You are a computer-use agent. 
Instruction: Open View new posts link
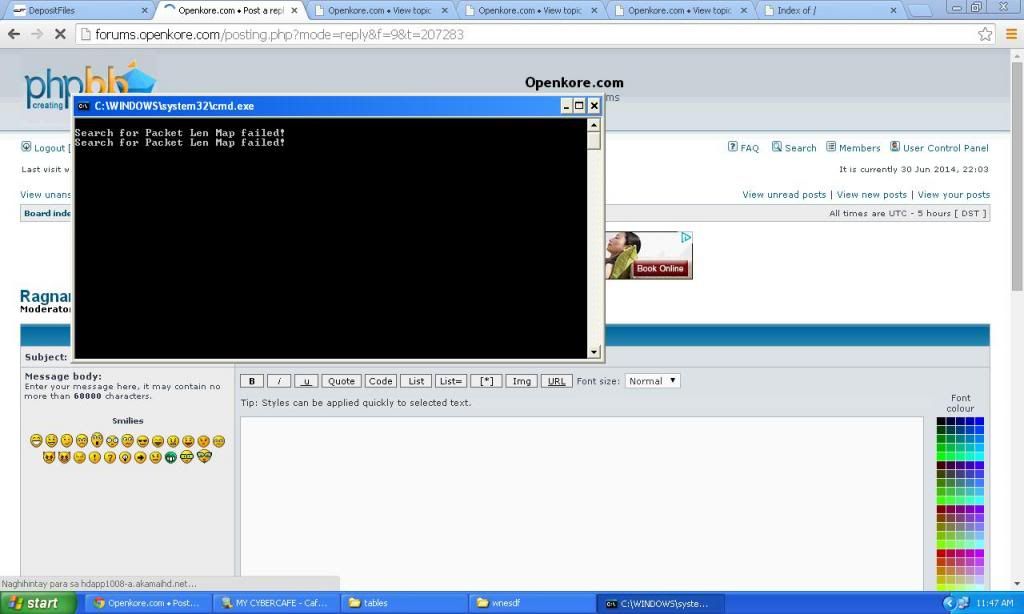871,195
